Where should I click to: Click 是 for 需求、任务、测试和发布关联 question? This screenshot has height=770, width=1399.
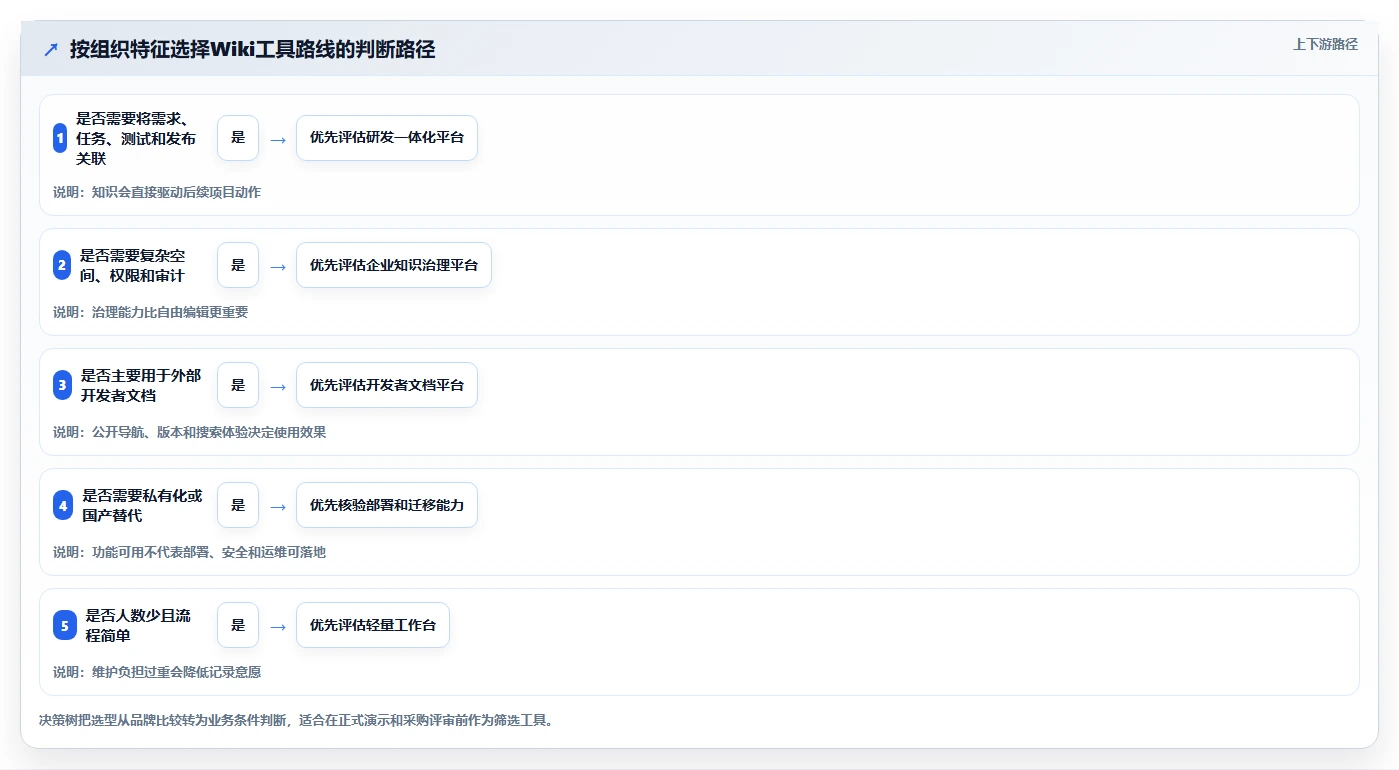coord(238,138)
